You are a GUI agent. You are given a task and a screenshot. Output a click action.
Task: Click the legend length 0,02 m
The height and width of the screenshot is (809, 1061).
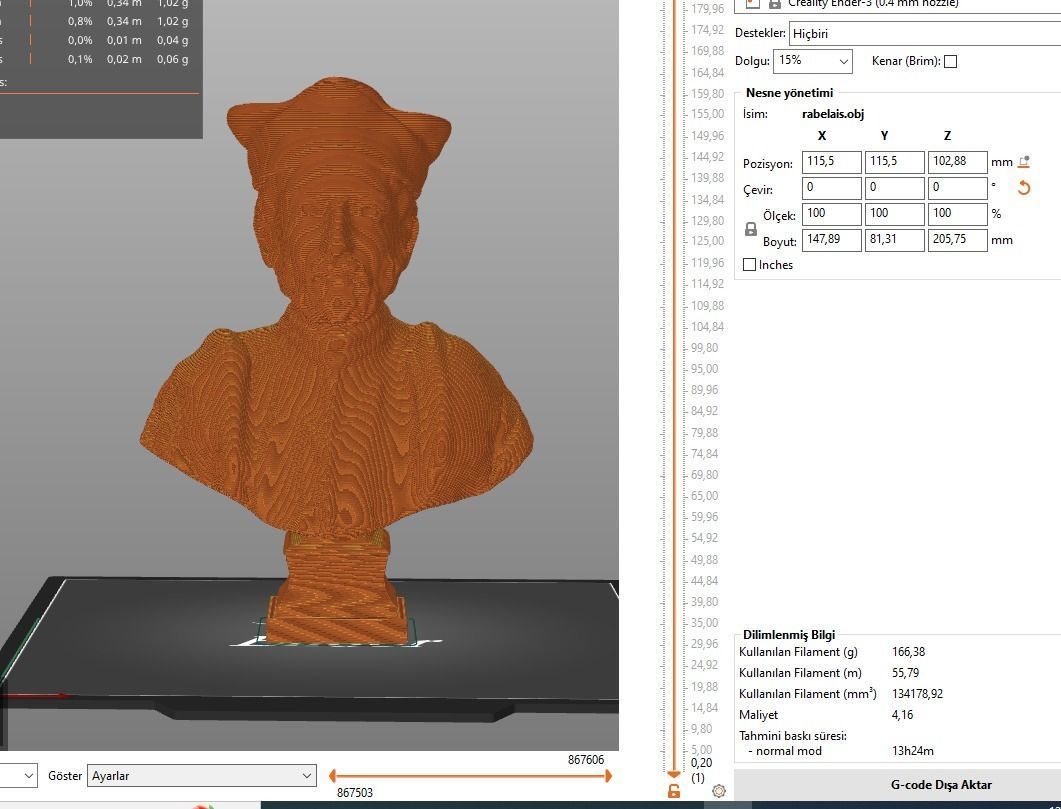[x=124, y=59]
